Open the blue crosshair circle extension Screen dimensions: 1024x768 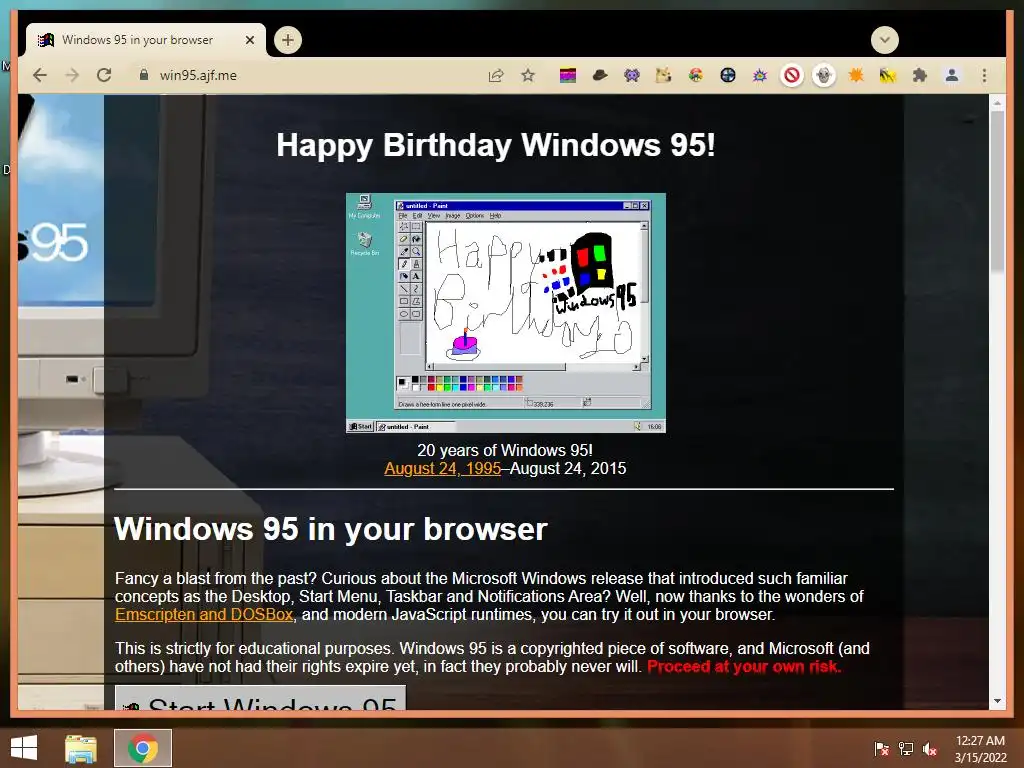point(728,76)
